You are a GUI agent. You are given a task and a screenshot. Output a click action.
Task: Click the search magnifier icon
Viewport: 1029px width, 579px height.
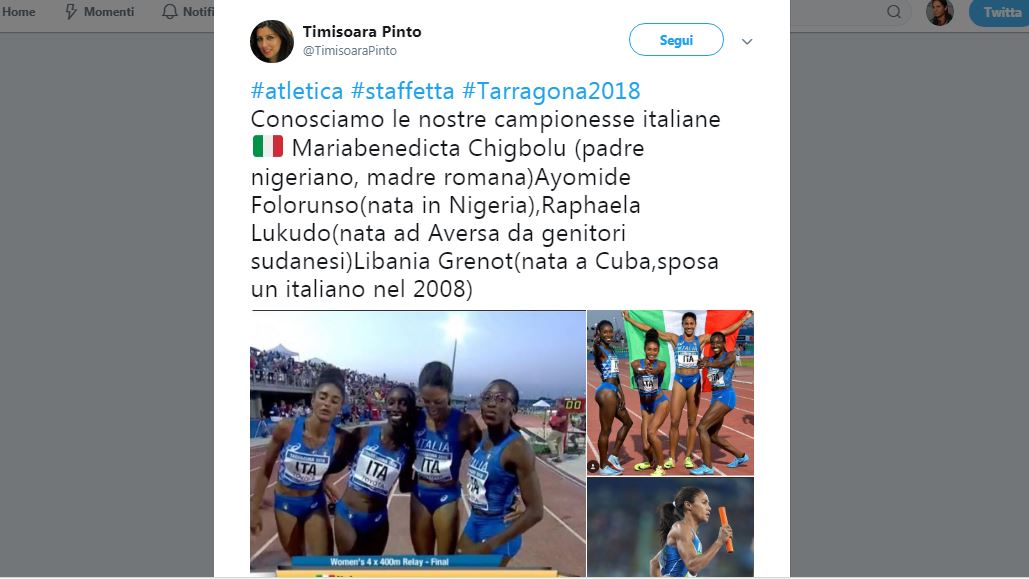894,12
